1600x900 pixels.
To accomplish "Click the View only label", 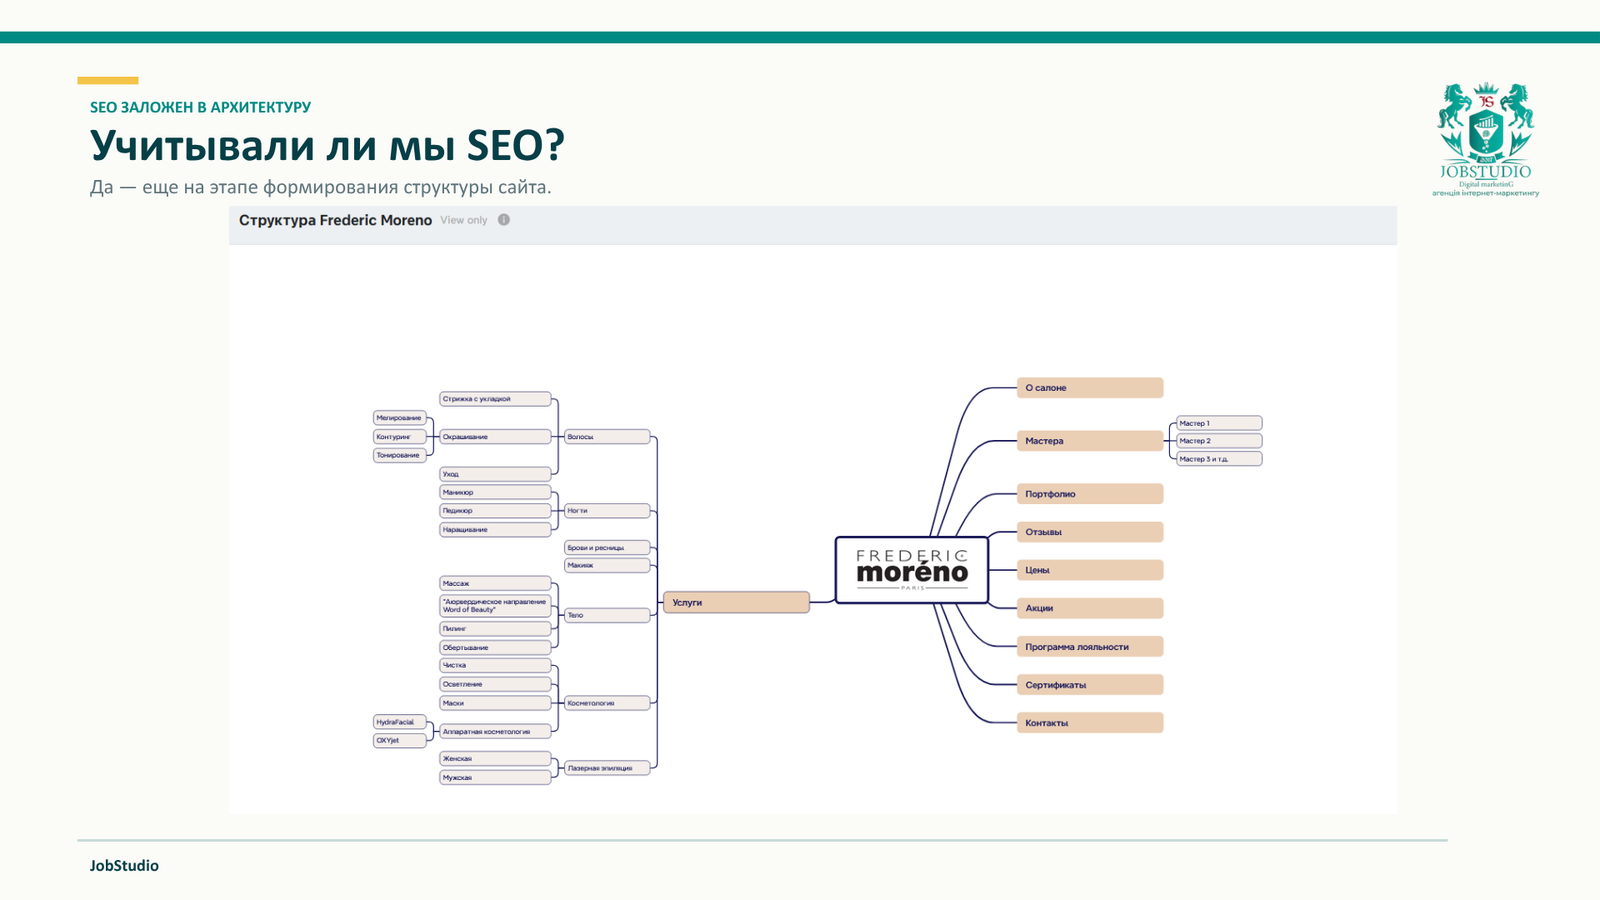I will [464, 220].
